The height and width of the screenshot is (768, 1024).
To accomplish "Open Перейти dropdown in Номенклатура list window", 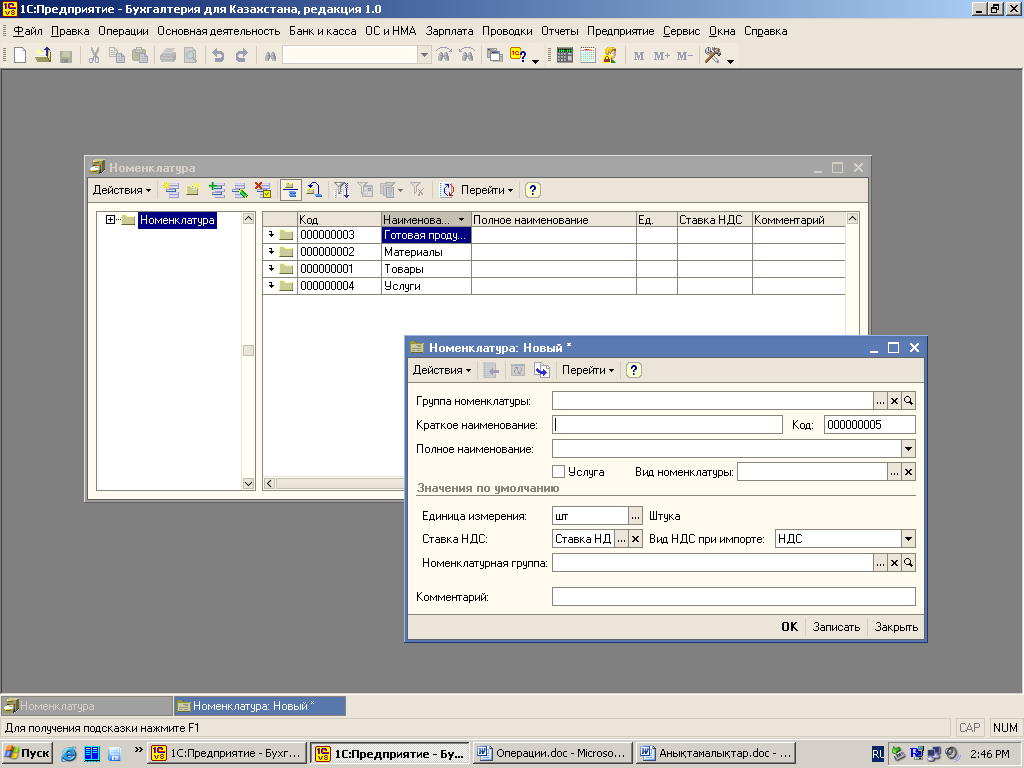I will click(487, 190).
